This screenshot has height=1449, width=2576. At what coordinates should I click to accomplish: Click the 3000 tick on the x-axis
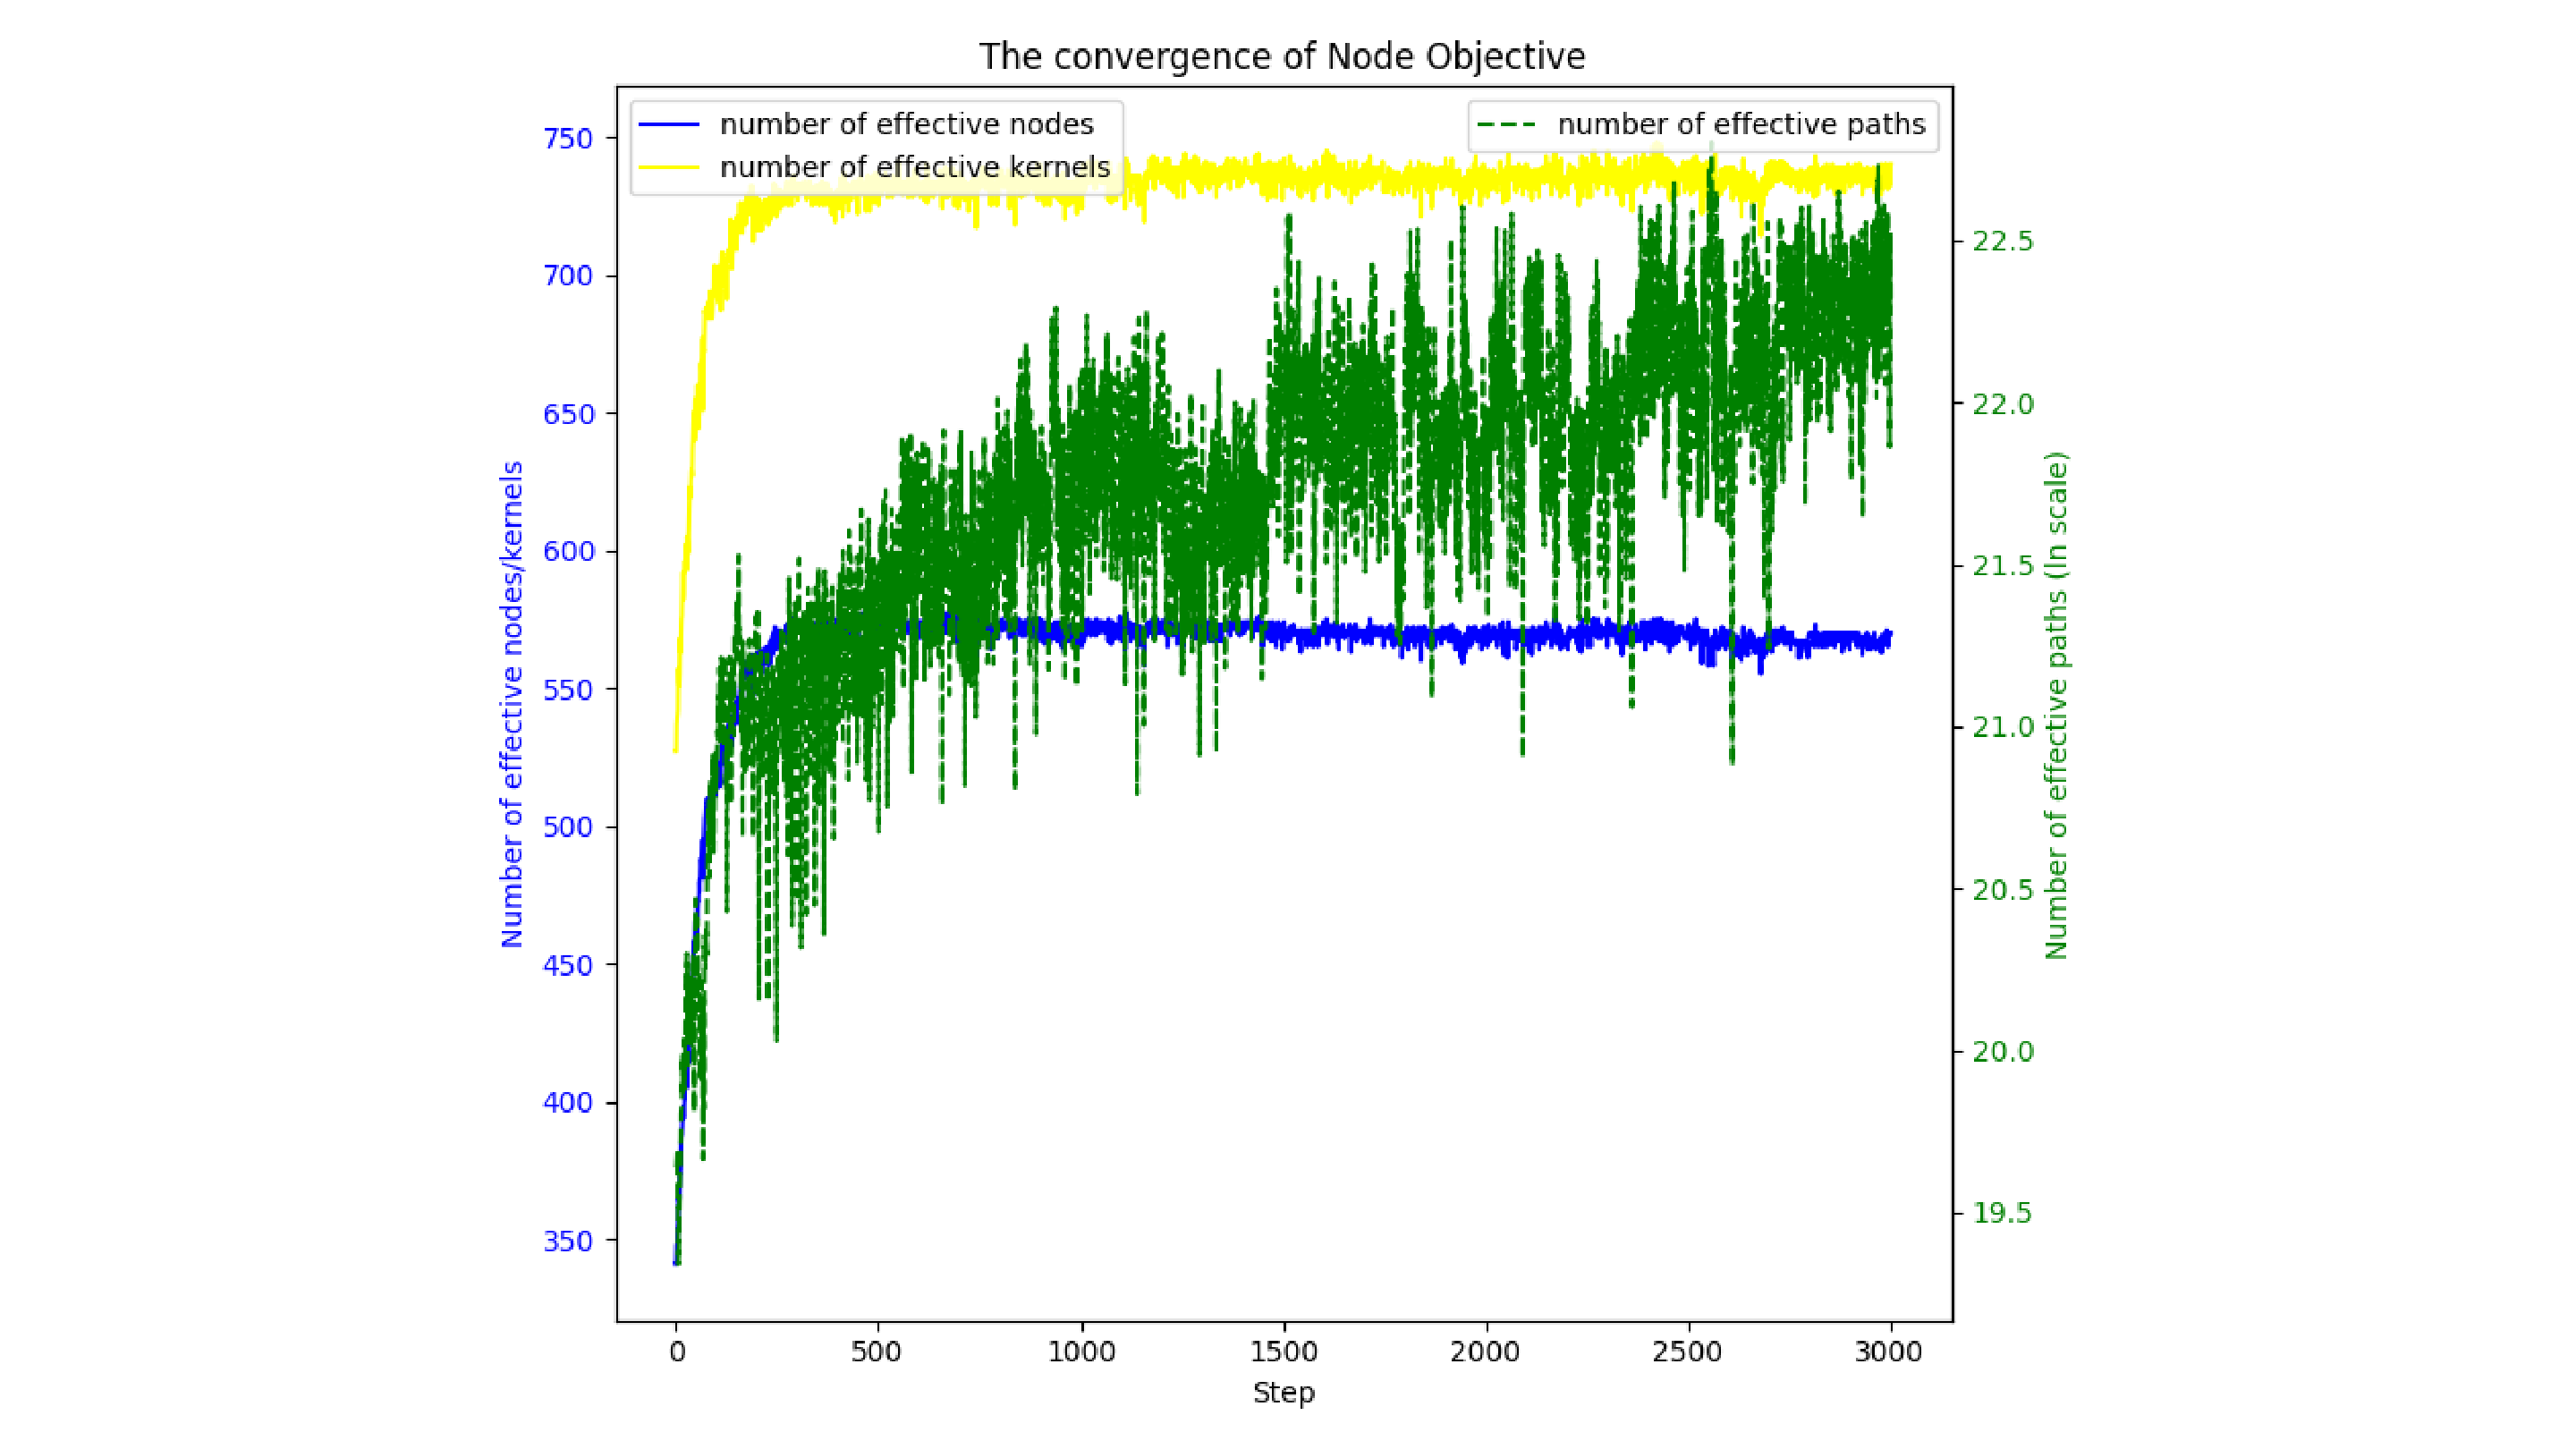tap(1888, 1352)
